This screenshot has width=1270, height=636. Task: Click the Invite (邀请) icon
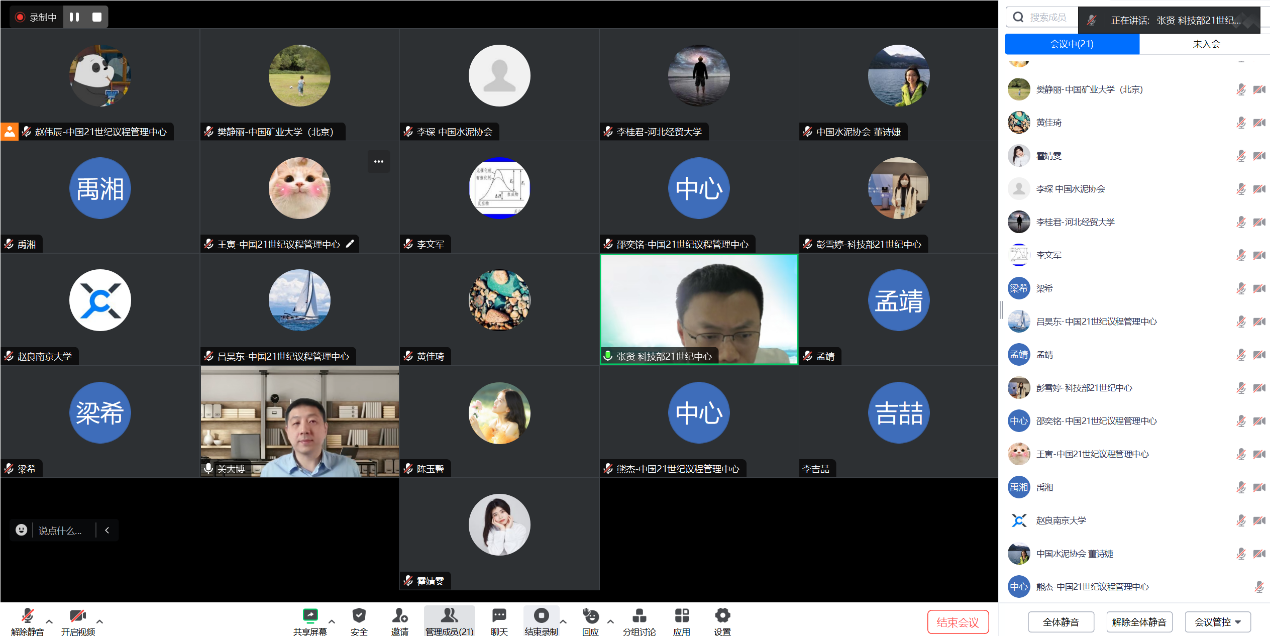(400, 616)
